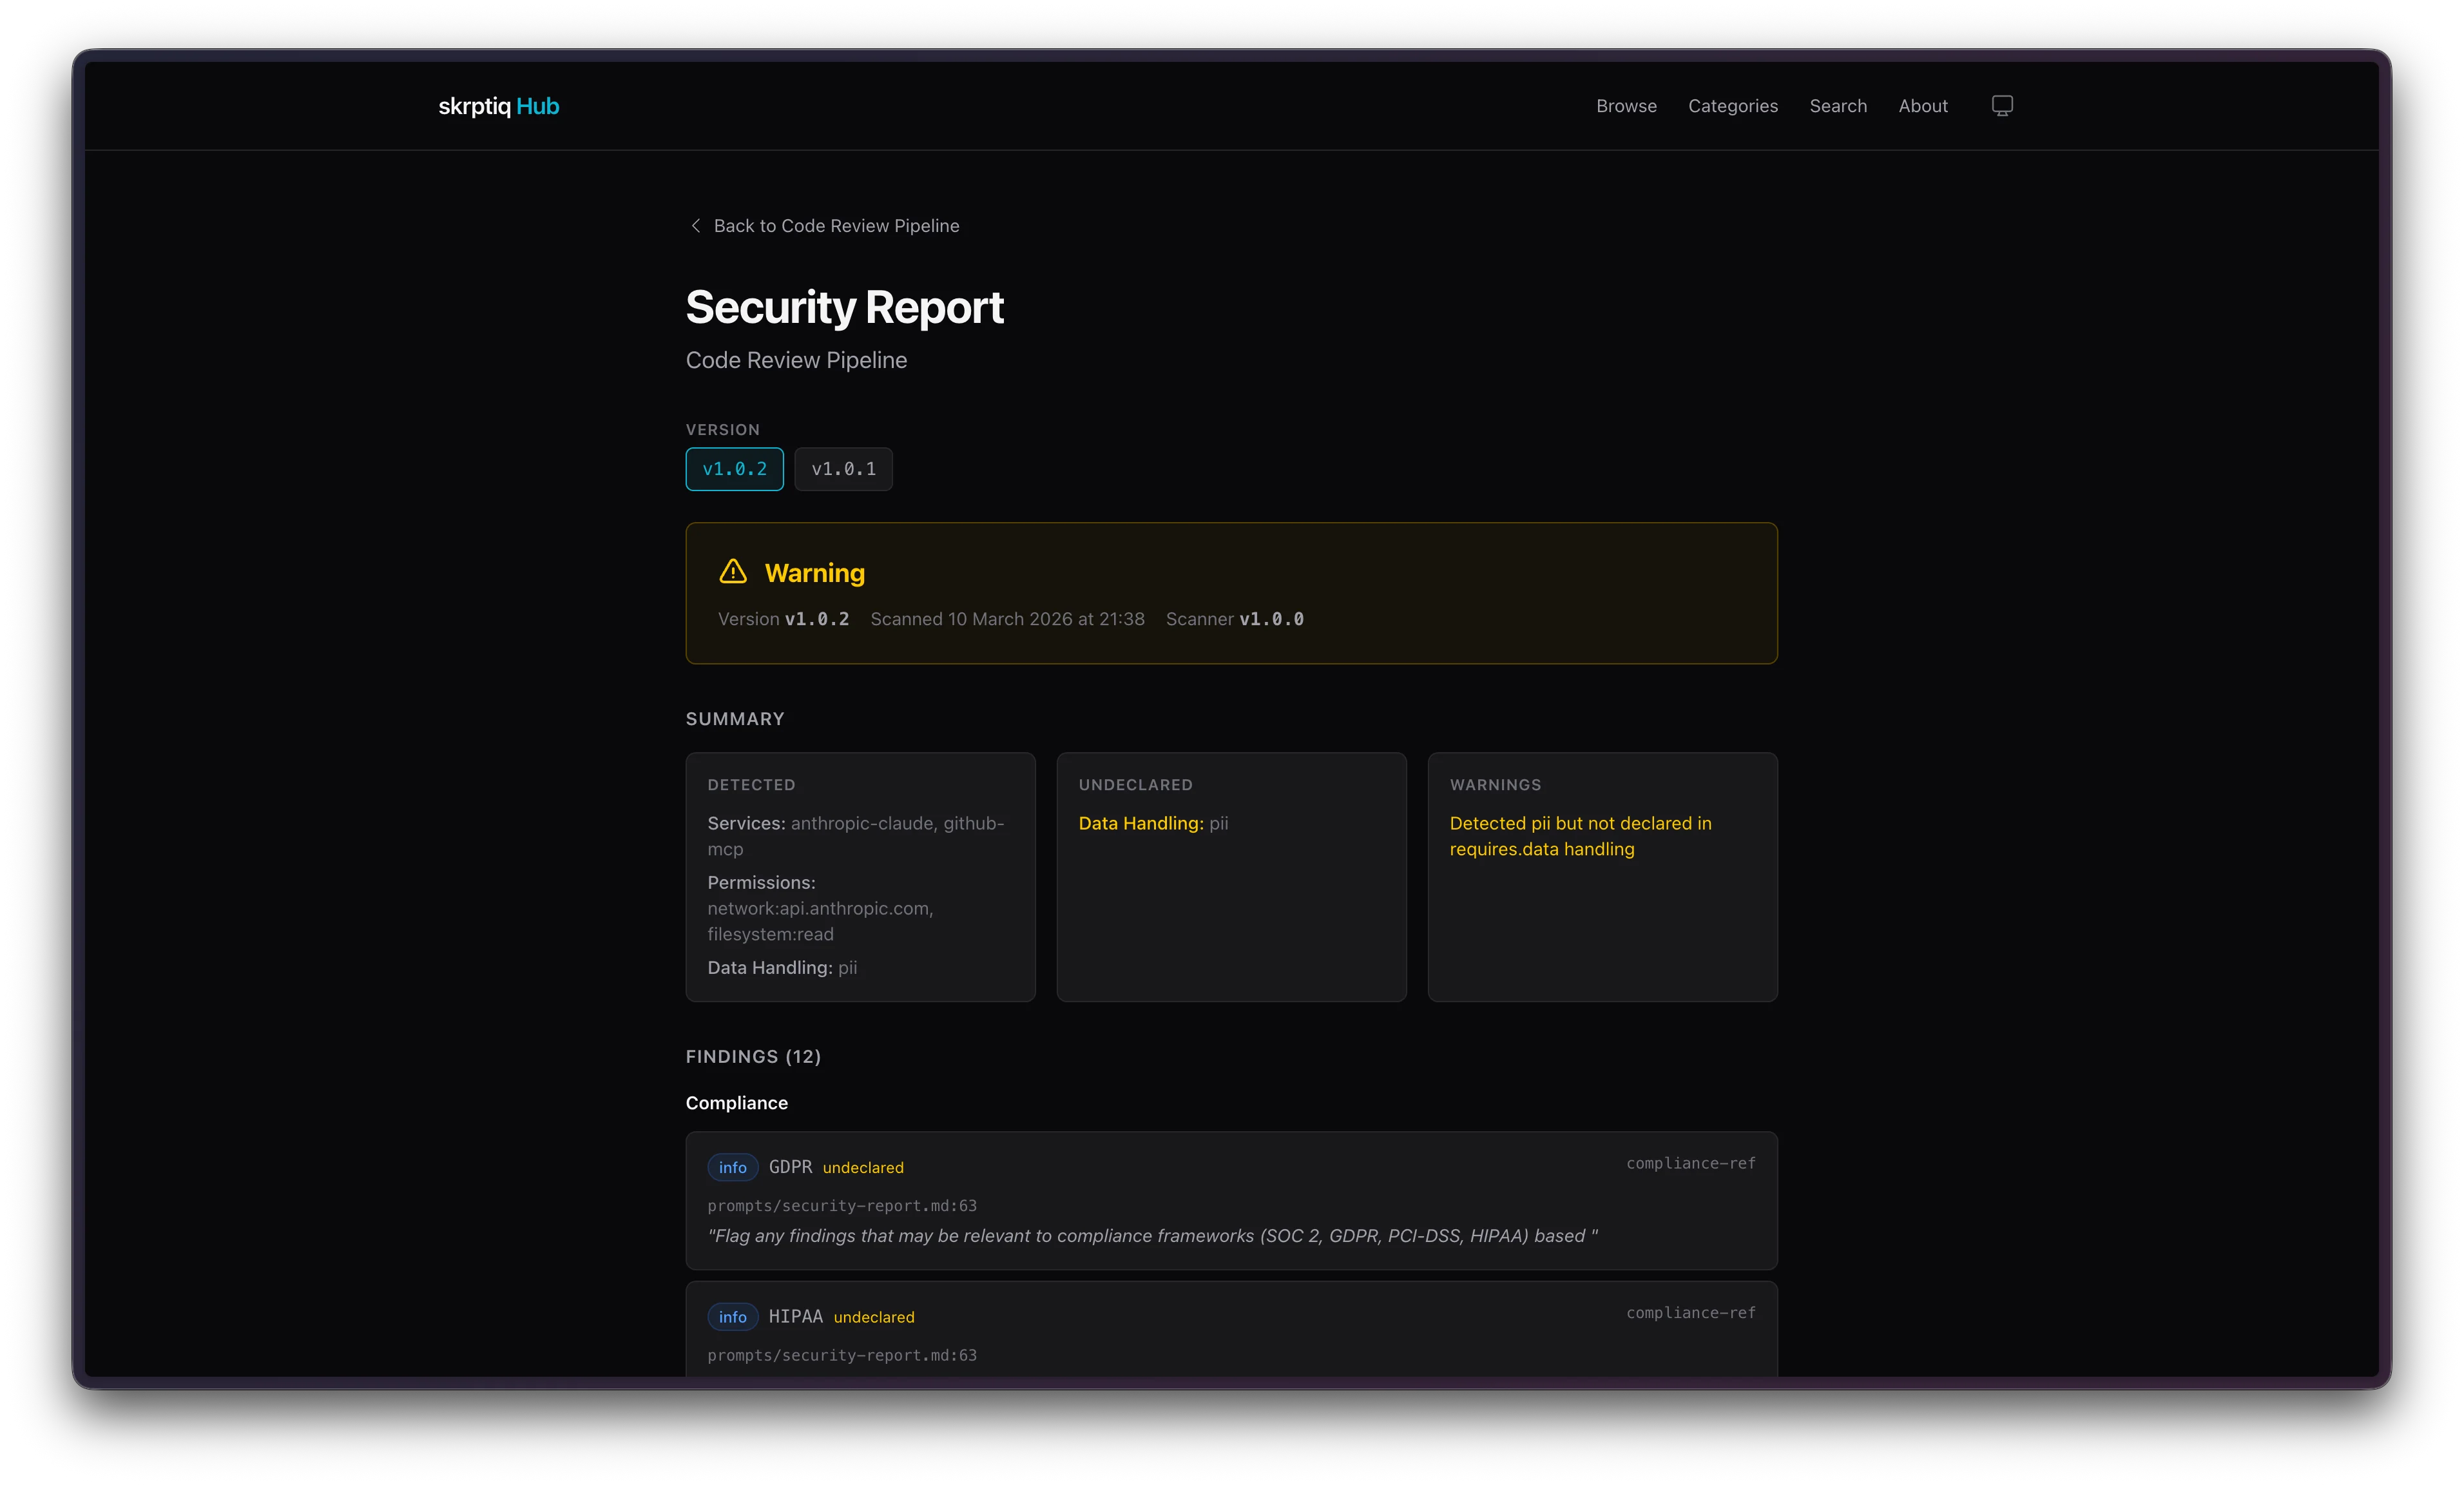Image resolution: width=2464 pixels, height=1485 pixels.
Task: Expand the FINDINGS (12) section
Action: (753, 1056)
